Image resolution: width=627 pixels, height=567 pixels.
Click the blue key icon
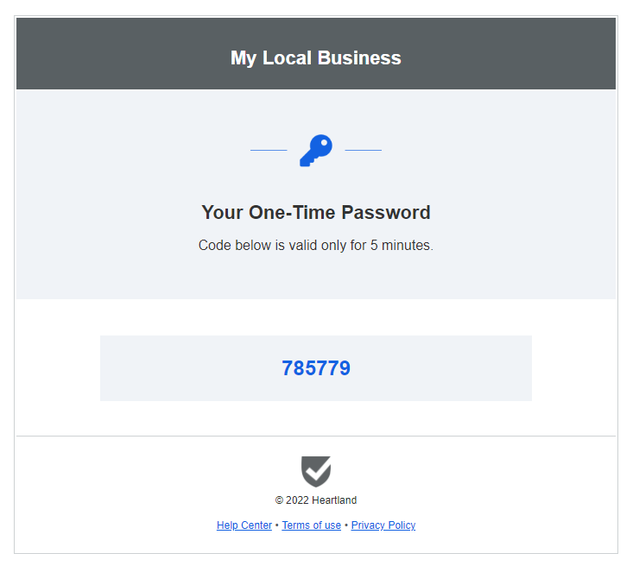click(315, 150)
